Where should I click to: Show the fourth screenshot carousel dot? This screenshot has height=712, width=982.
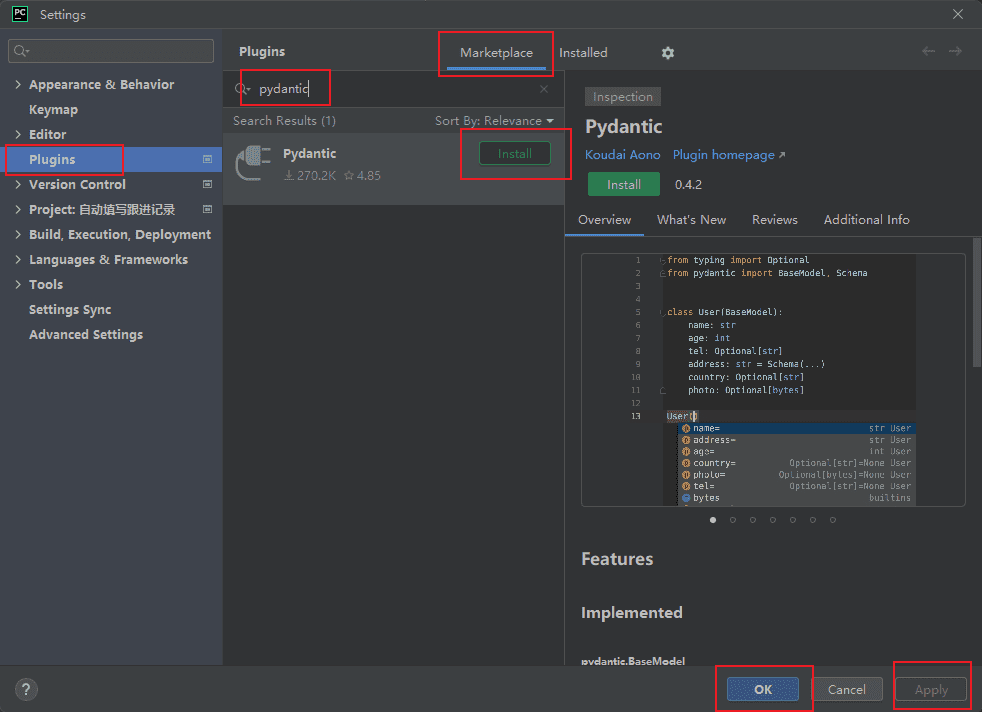pyautogui.click(x=773, y=520)
